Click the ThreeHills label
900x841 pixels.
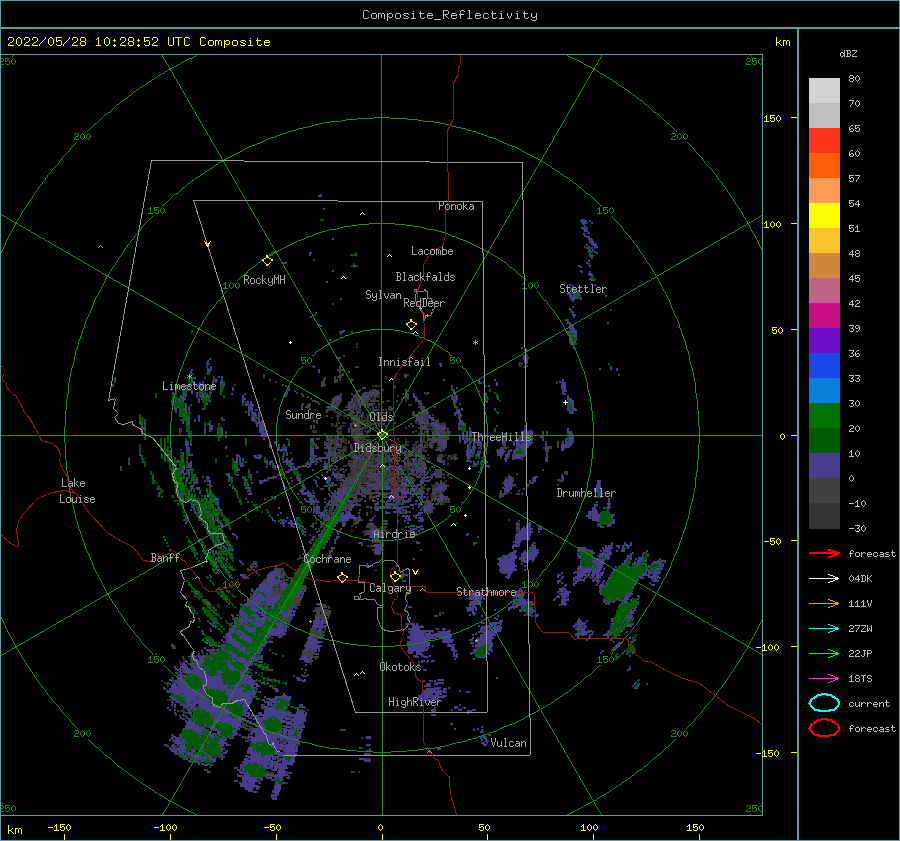click(x=502, y=437)
